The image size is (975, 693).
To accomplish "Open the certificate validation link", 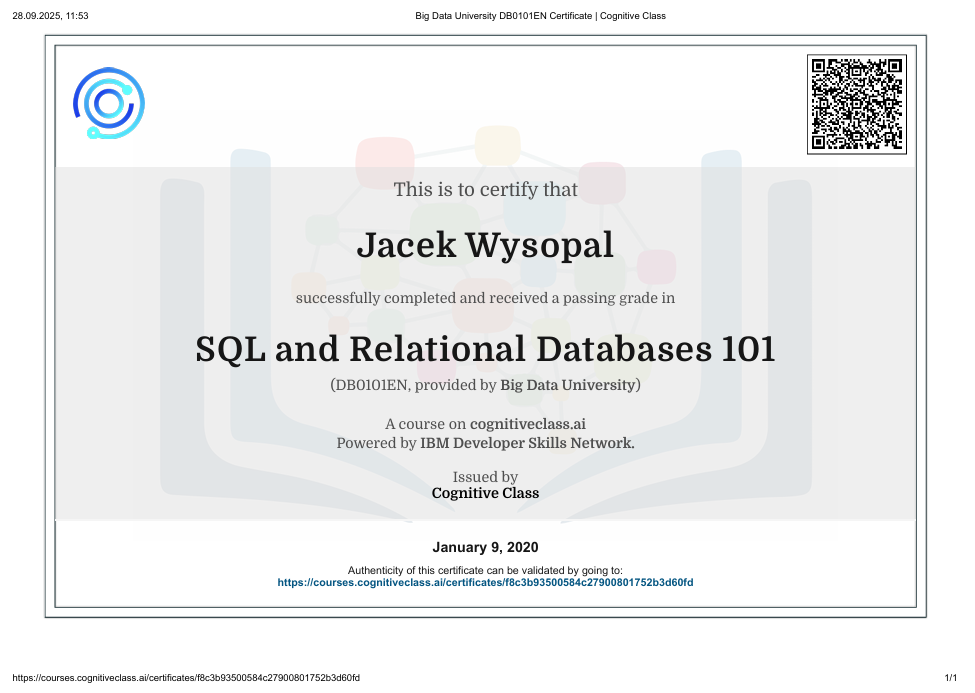I will [x=485, y=581].
